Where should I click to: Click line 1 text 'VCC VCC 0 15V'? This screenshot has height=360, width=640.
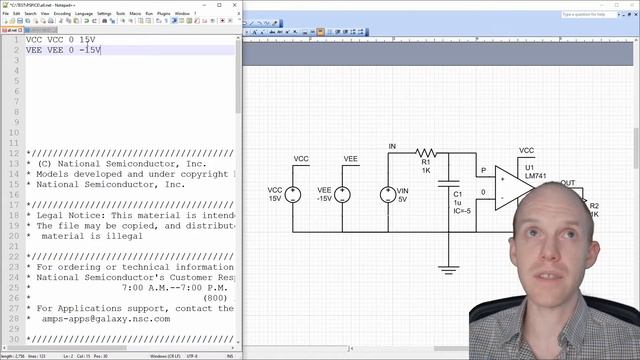60,40
